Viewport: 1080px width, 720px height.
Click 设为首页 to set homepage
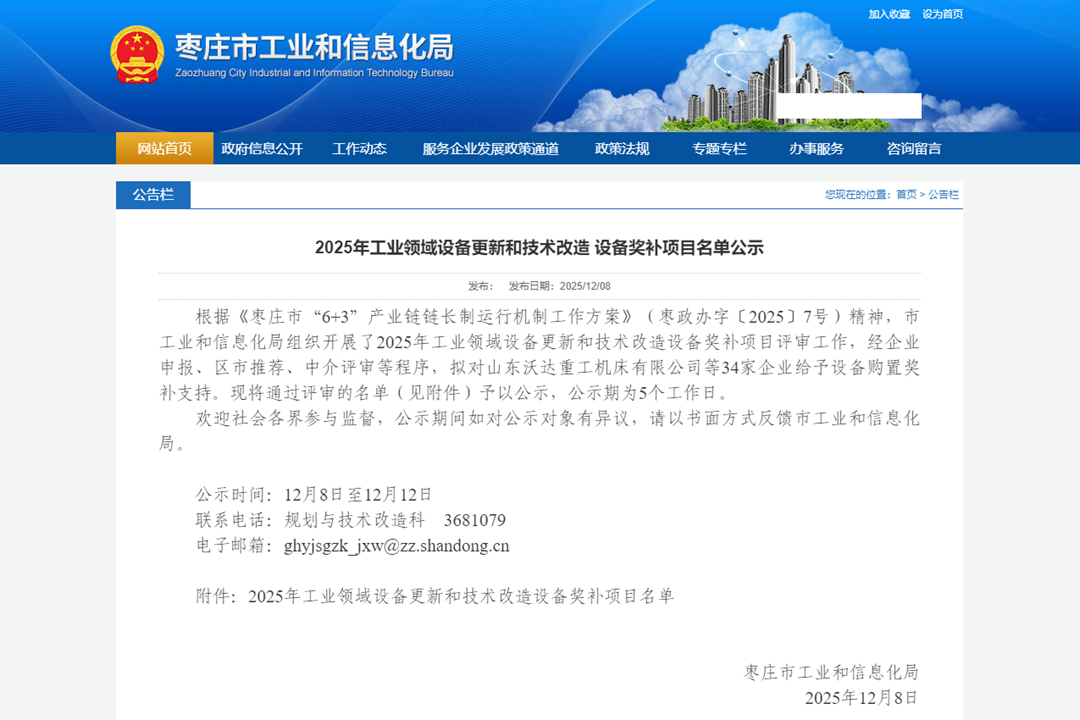tap(945, 15)
